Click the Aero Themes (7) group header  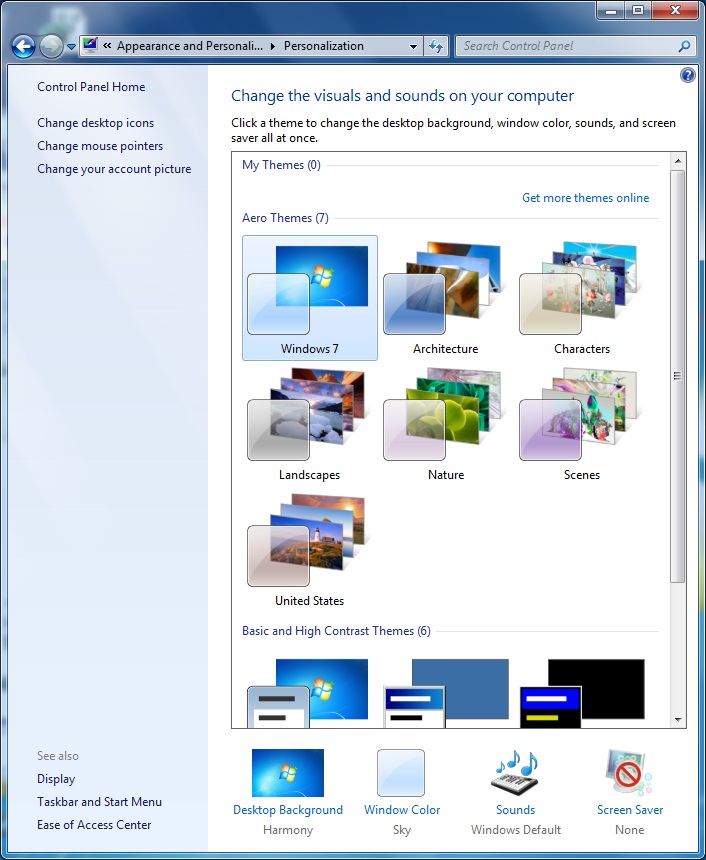[285, 218]
